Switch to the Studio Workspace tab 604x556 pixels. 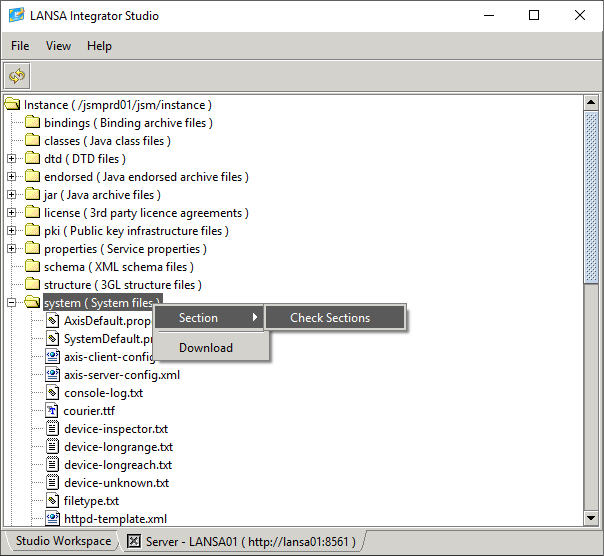[62, 542]
